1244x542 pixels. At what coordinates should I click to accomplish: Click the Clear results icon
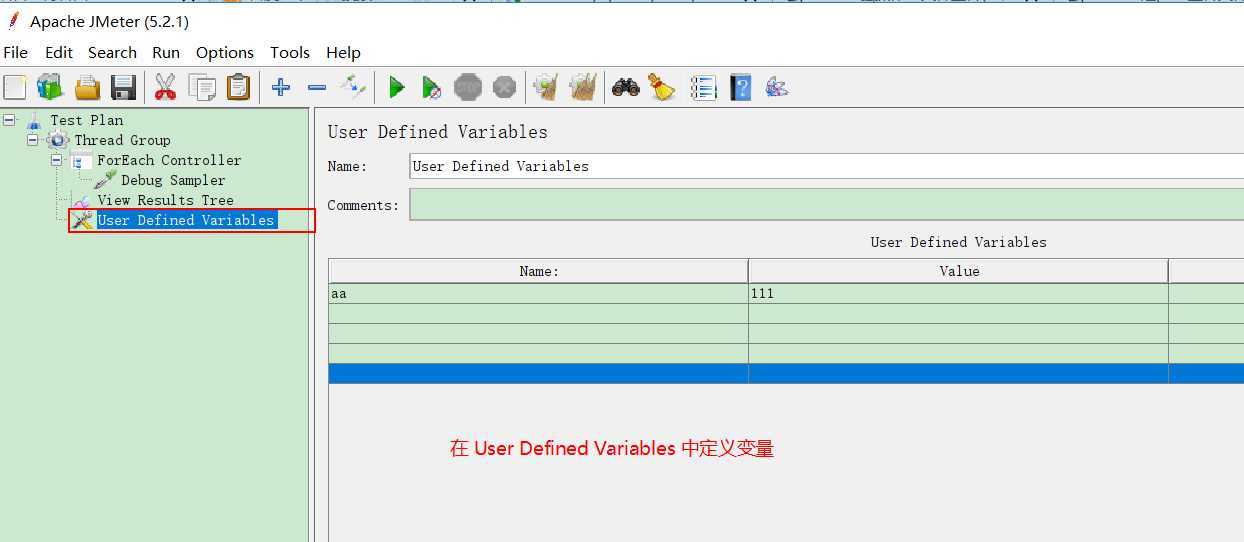(546, 87)
